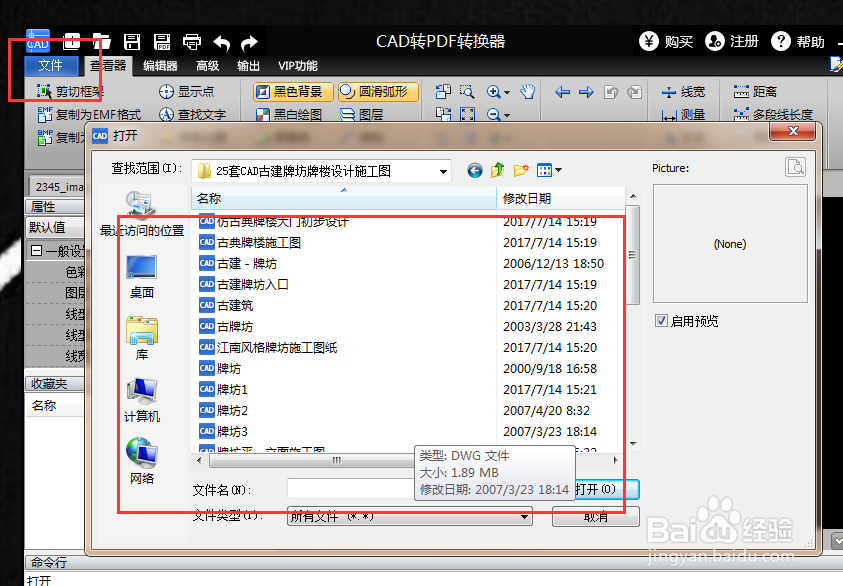Screen dimensions: 843x586
Task: Click the right arrow navigation icon
Action: (x=586, y=92)
